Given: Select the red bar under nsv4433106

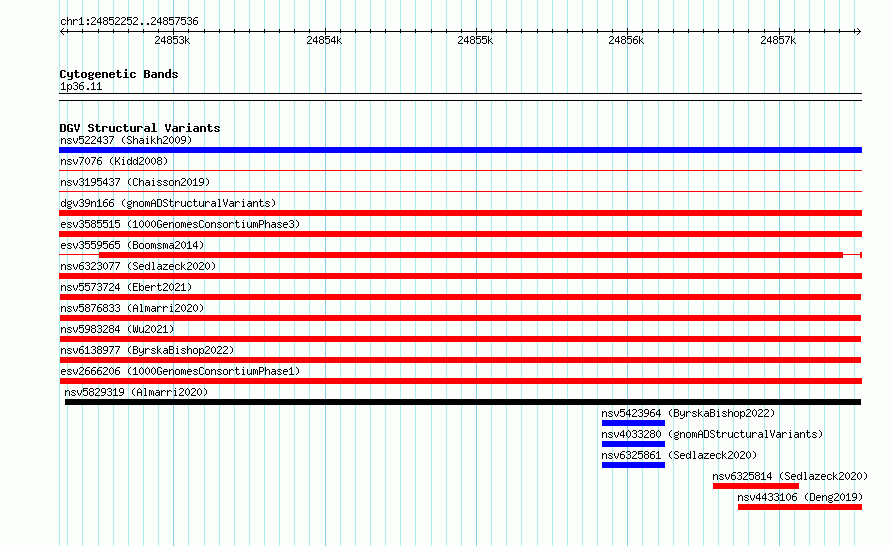Looking at the screenshot, I should click(x=800, y=507).
